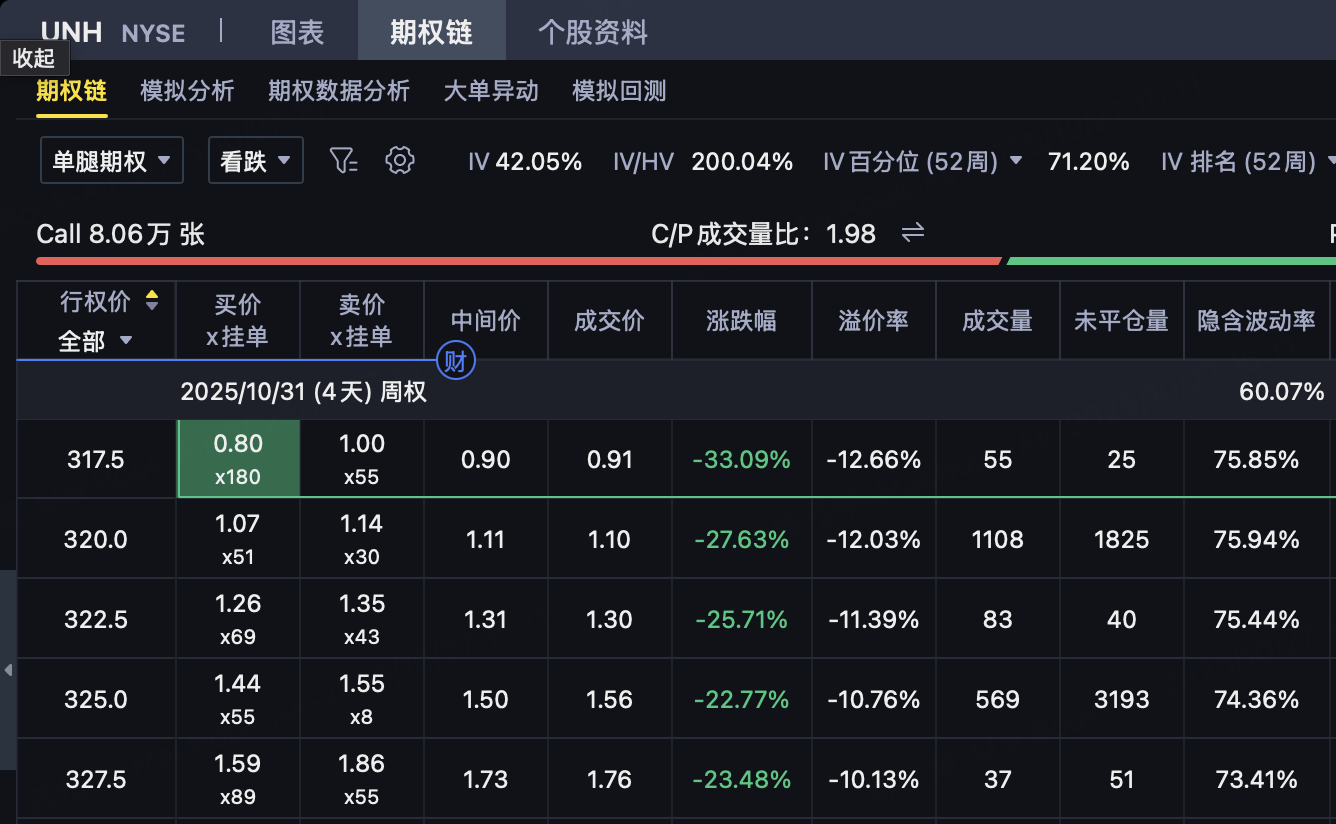The width and height of the screenshot is (1336, 824).
Task: Click the -22.77% change value
Action: (742, 700)
